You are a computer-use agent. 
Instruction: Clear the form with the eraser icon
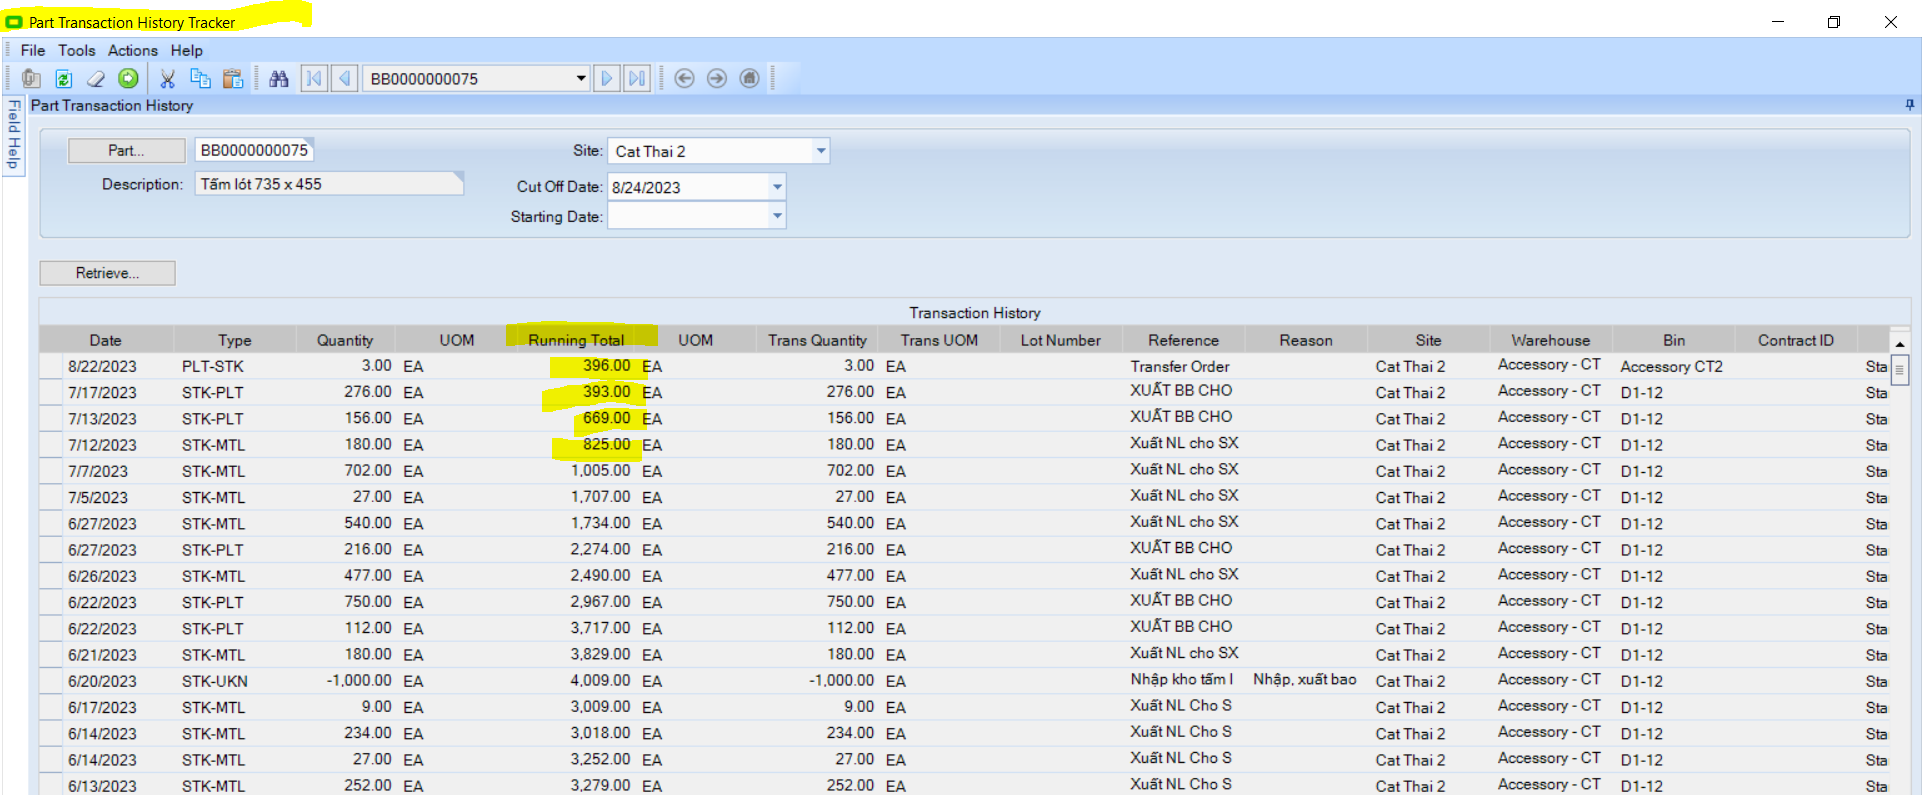96,78
